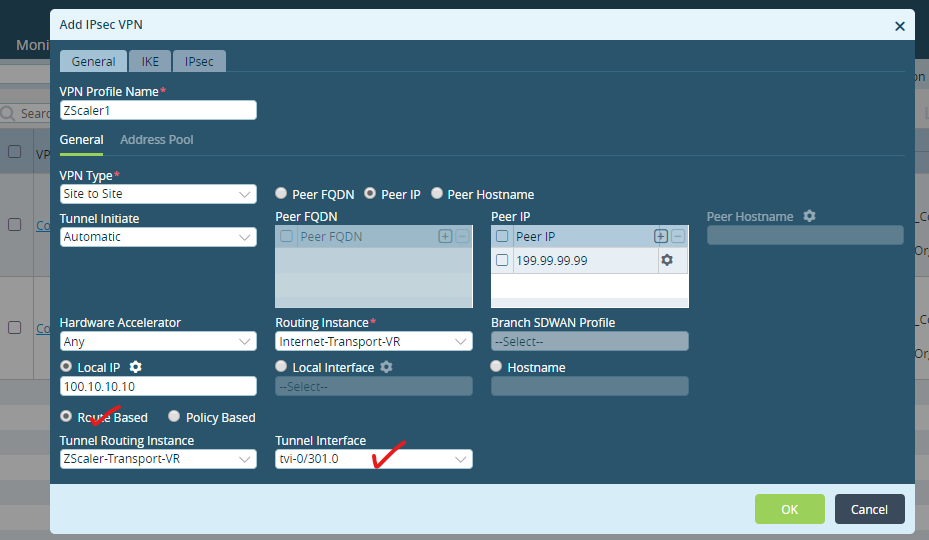Check the box for 199.99.99.99 row
The height and width of the screenshot is (540, 929).
click(502, 260)
